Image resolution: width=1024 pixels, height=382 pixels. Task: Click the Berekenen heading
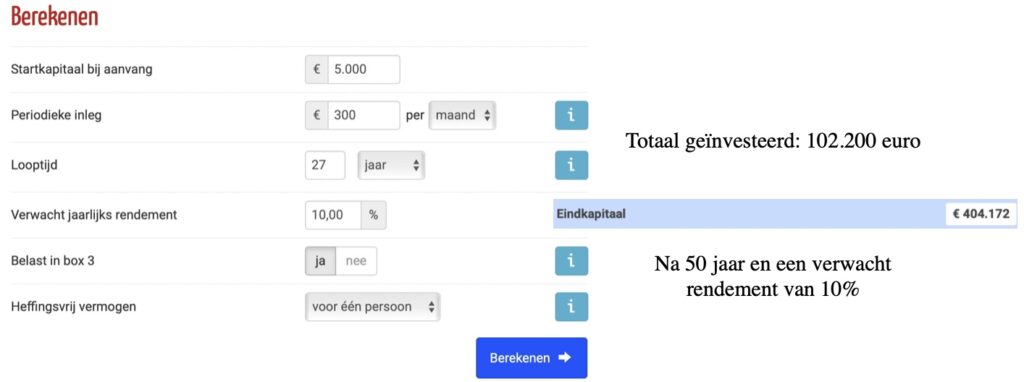[x=54, y=17]
